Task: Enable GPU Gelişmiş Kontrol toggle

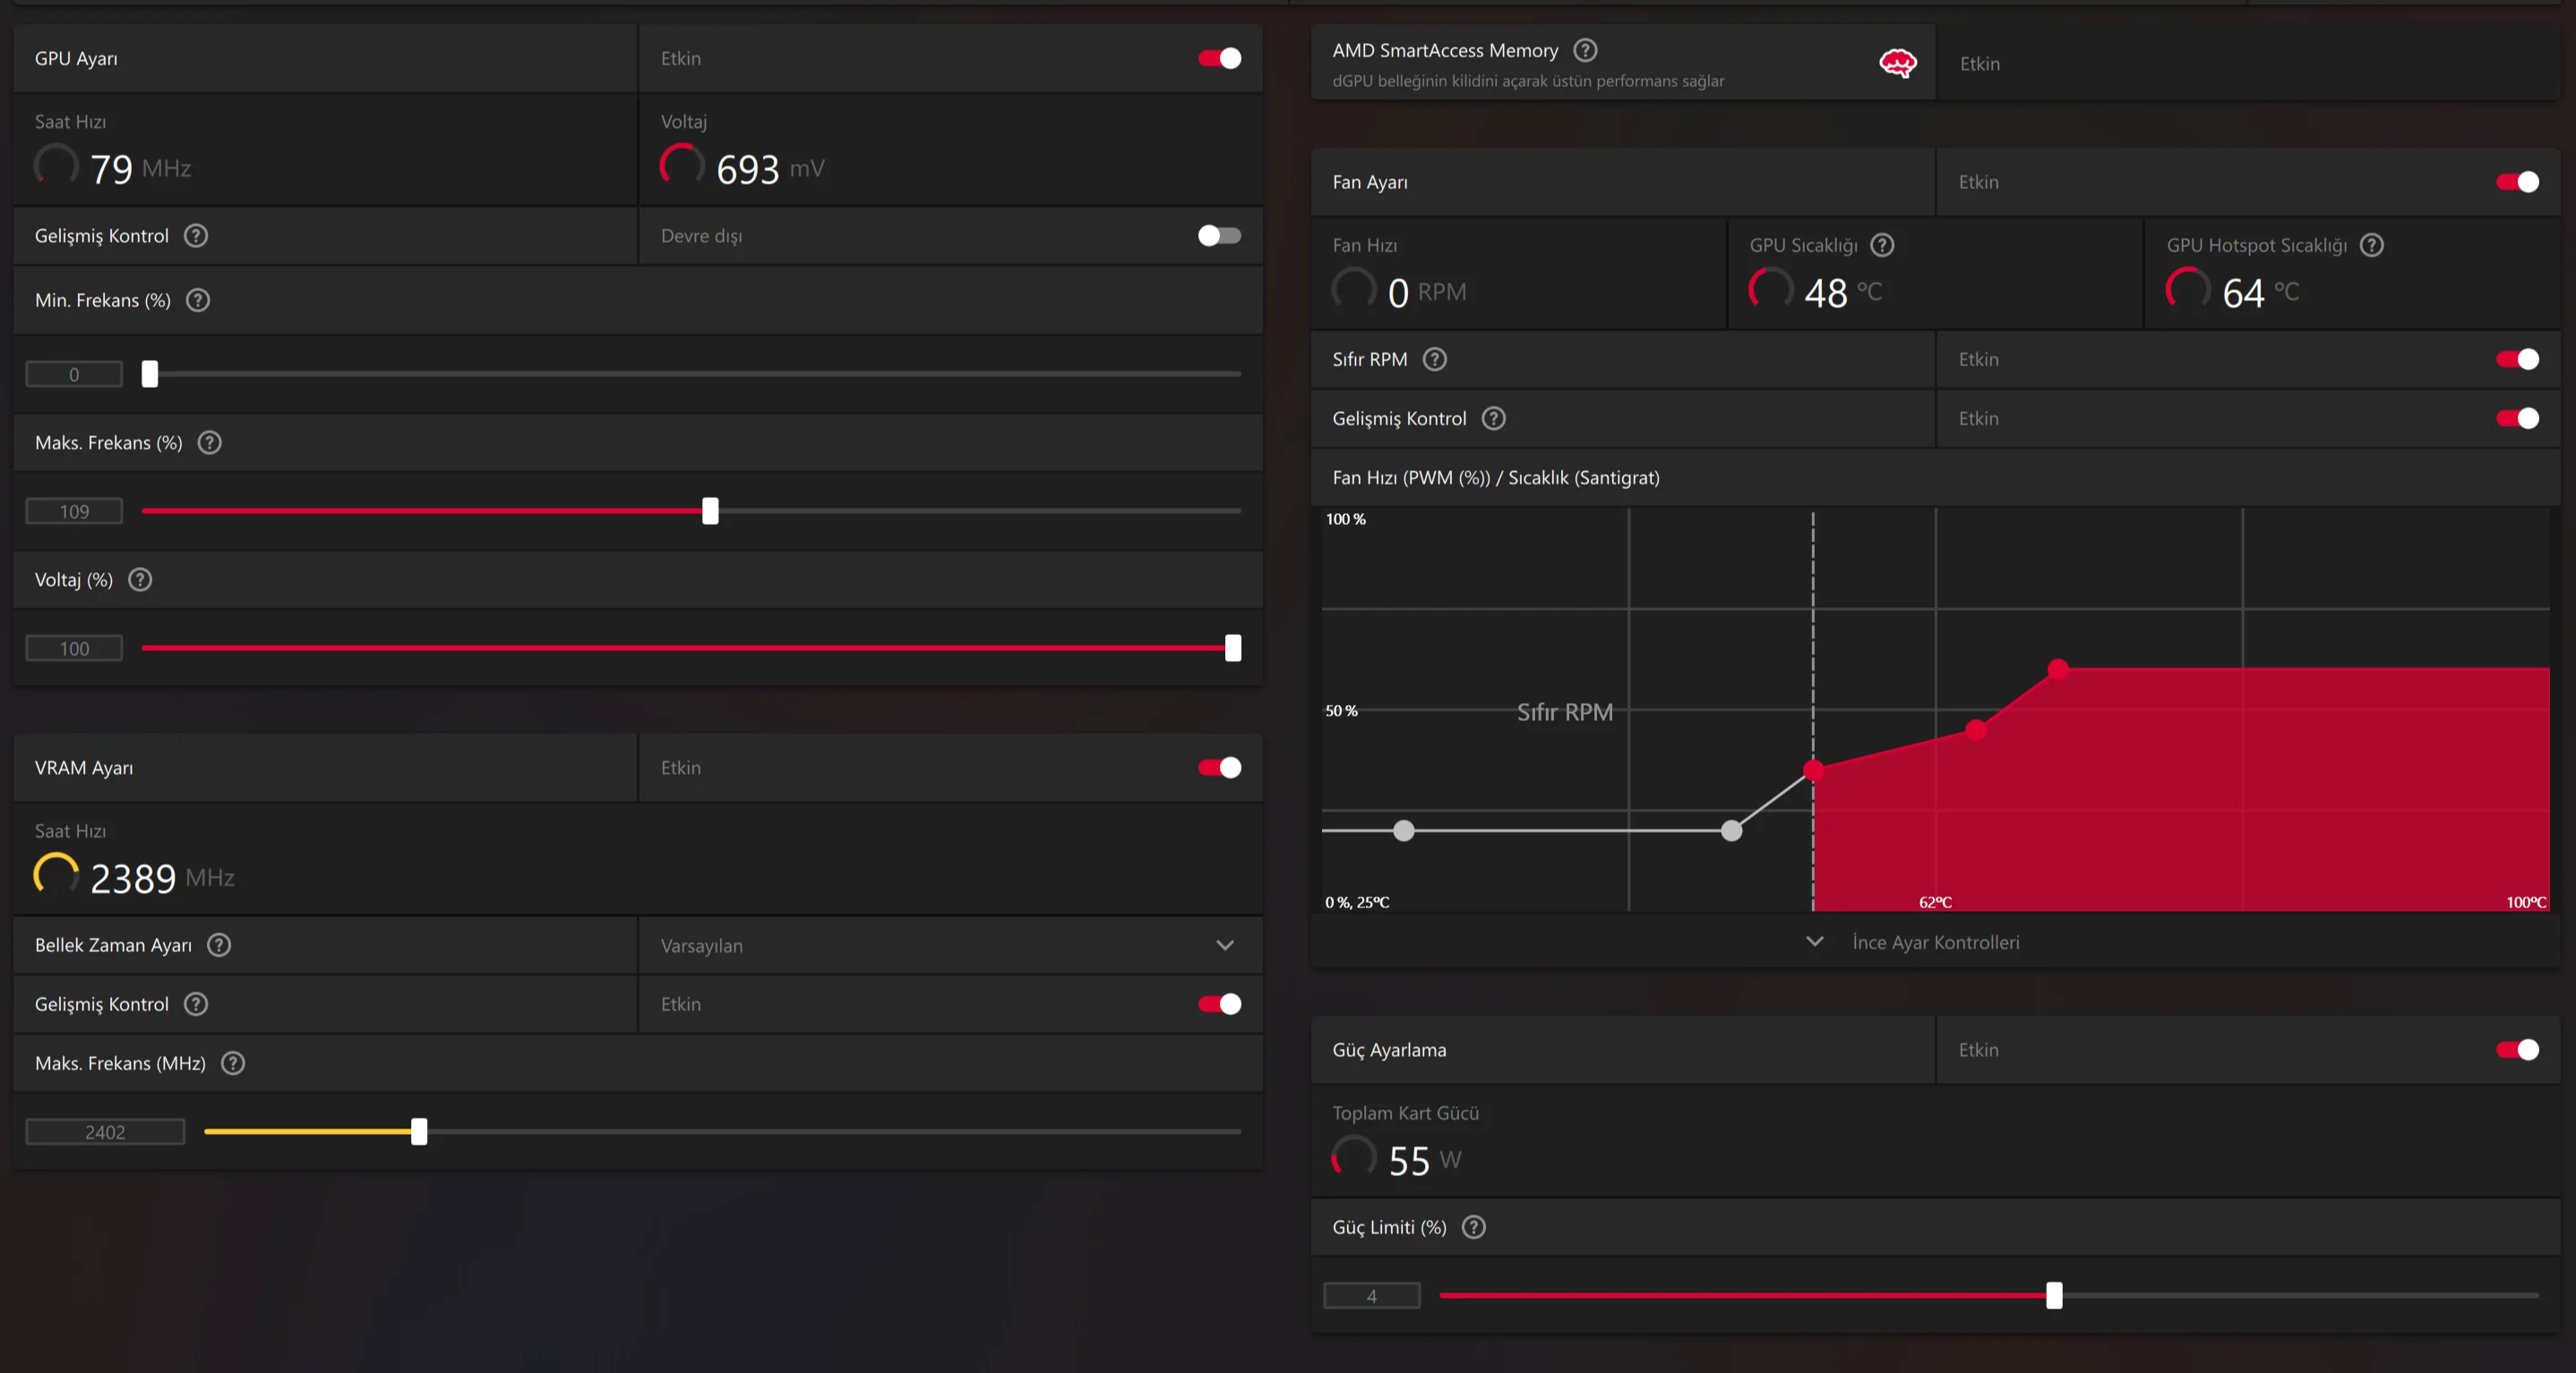Action: pos(1219,236)
